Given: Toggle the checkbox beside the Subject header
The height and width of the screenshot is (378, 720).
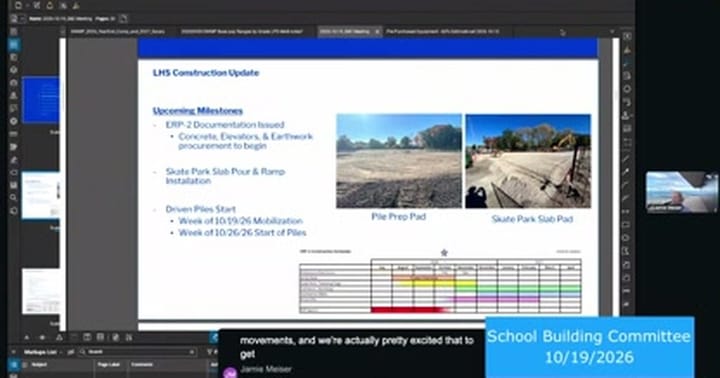Looking at the screenshot, I should [24, 365].
